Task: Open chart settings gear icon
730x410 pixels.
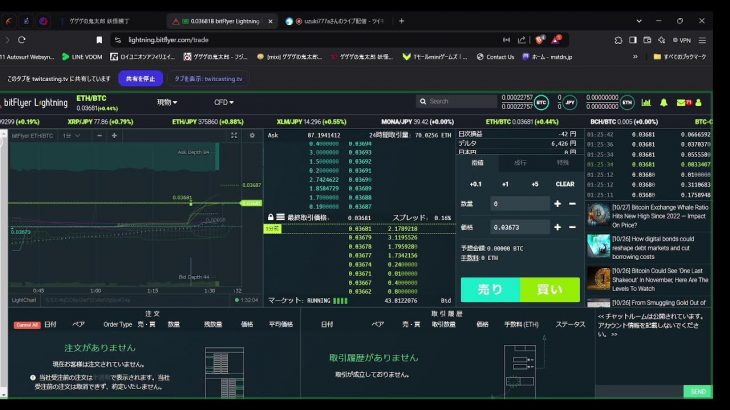Action: tap(251, 135)
